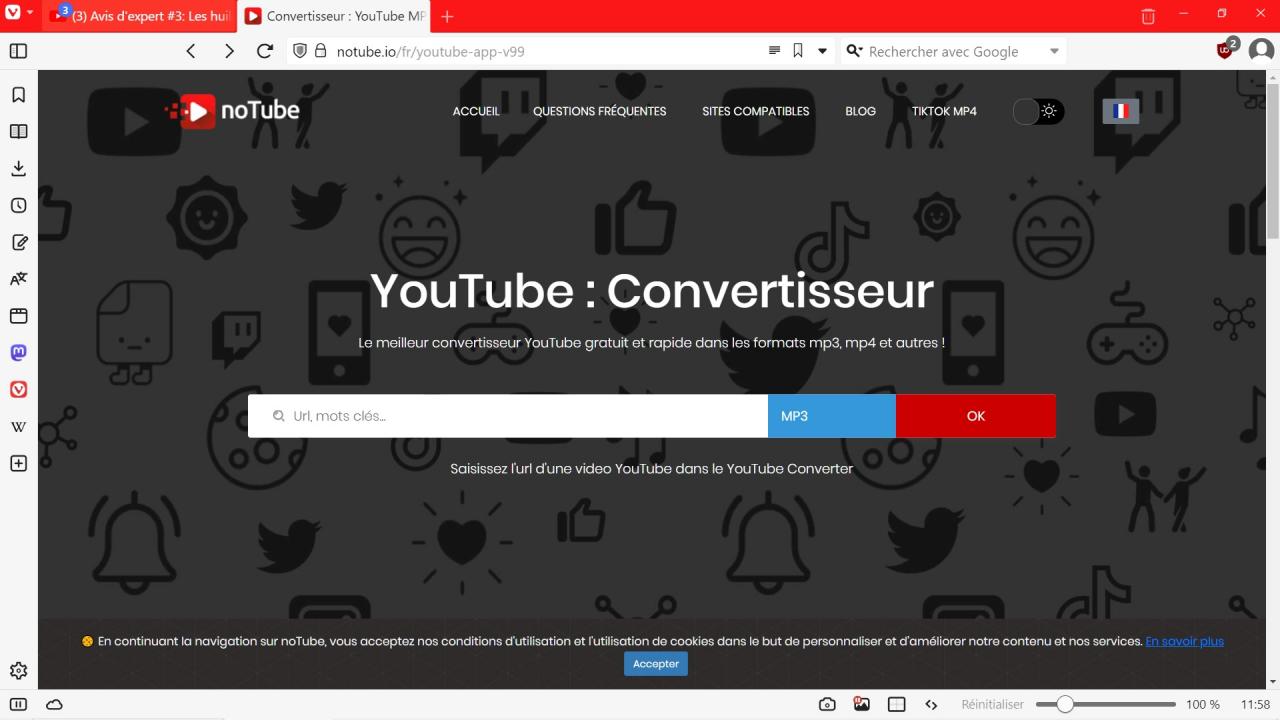The width and height of the screenshot is (1280, 720).
Task: Go back to the previous page
Action: 191,51
